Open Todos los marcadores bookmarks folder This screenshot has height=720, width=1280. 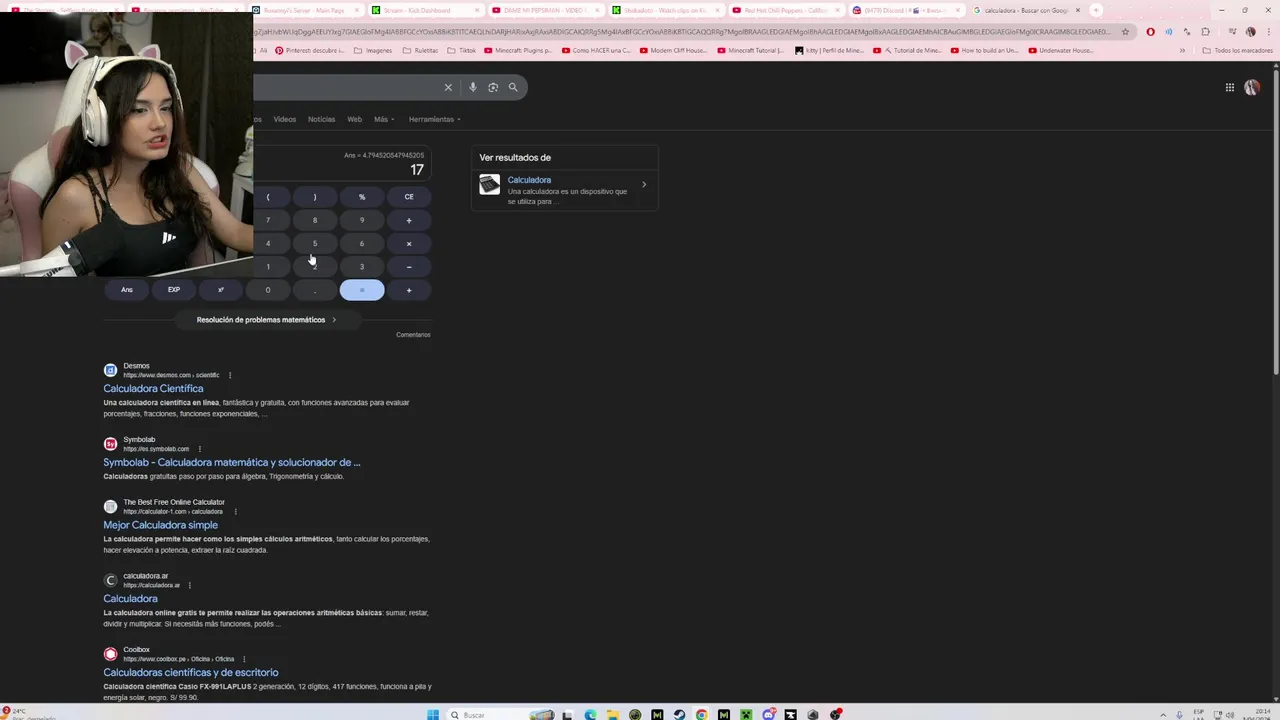click(x=1237, y=50)
